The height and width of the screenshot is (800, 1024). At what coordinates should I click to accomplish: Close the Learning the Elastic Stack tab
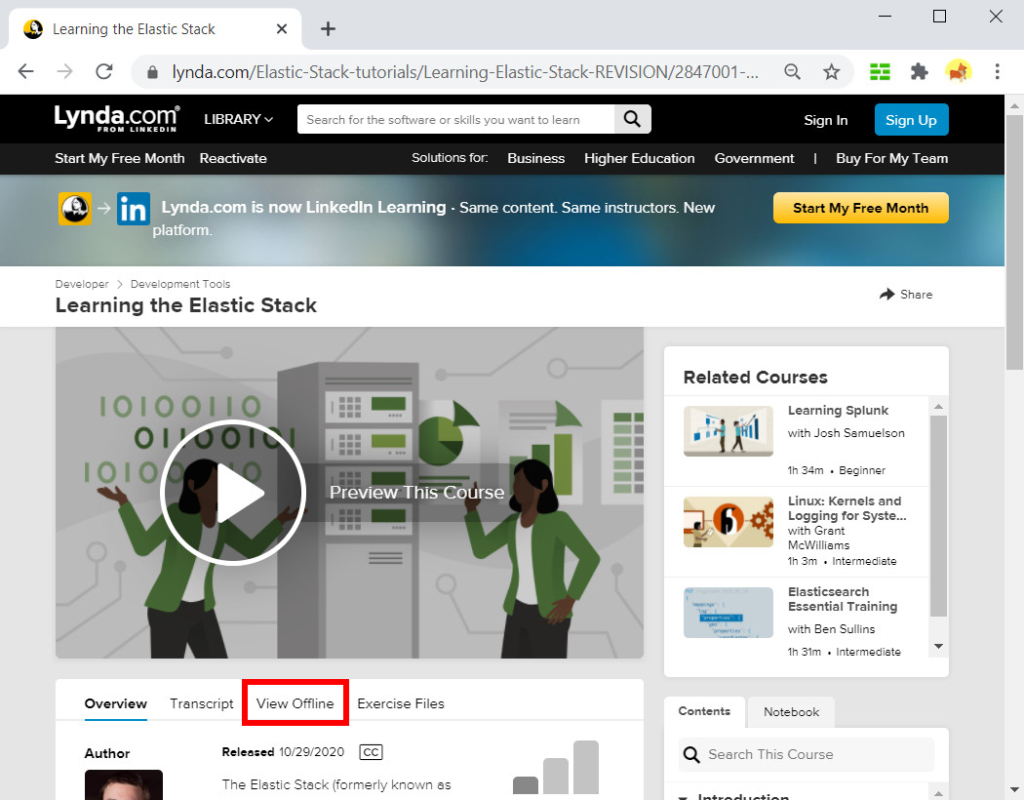(281, 29)
